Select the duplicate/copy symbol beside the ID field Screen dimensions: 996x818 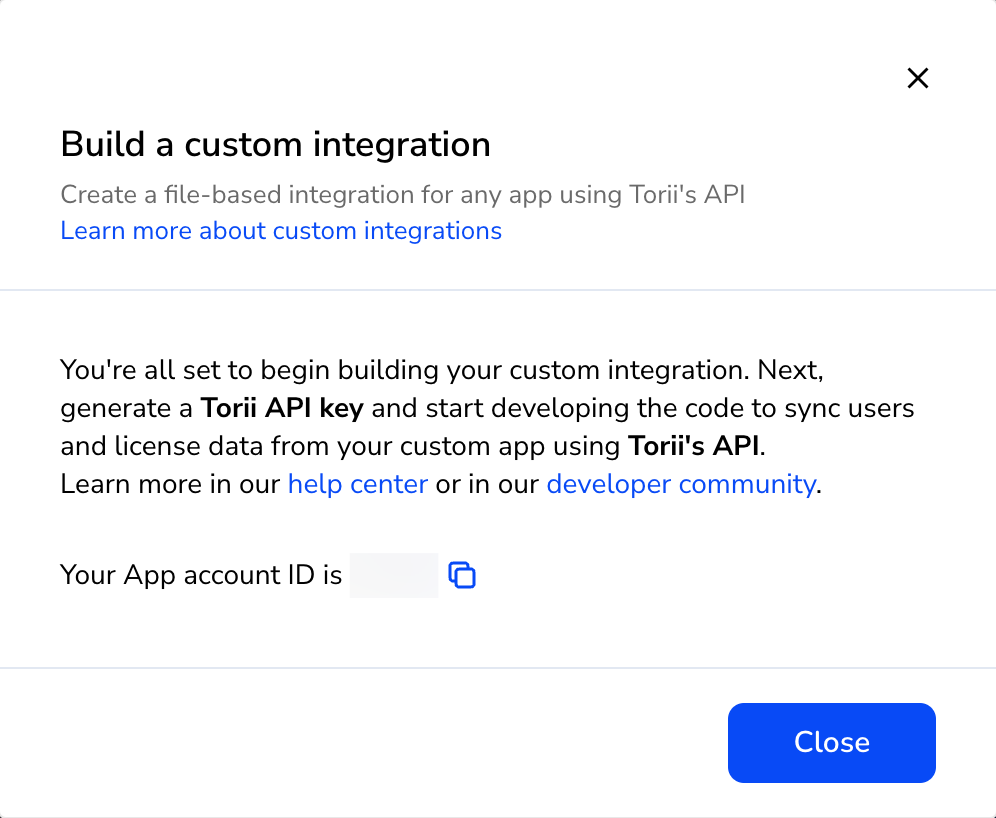point(462,575)
